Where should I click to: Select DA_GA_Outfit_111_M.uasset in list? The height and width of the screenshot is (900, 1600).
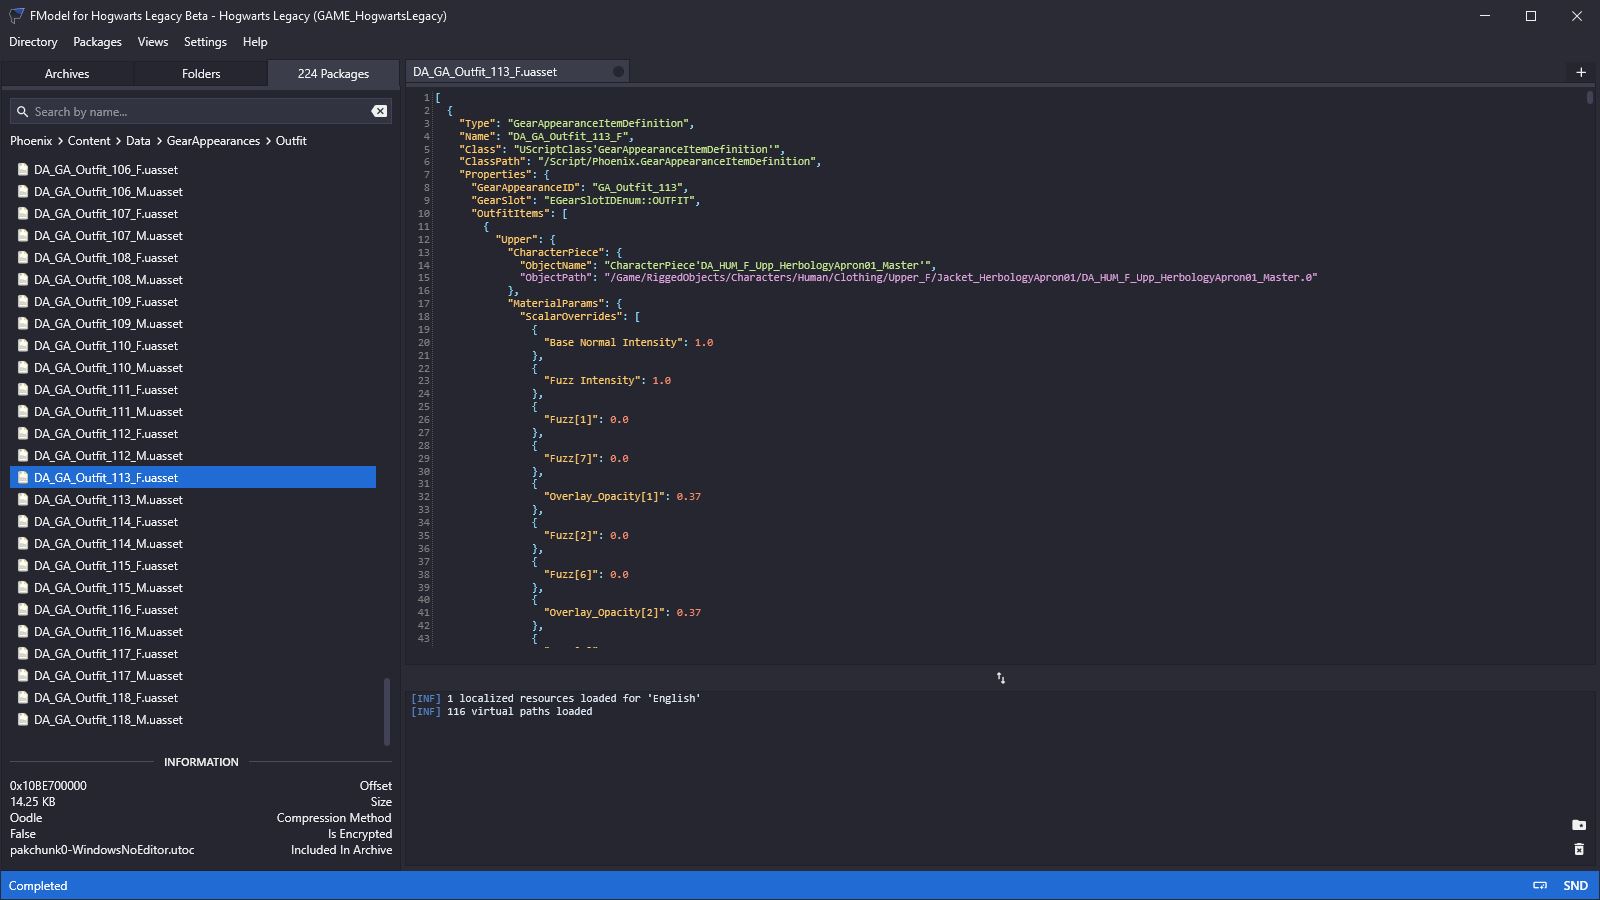(193, 412)
